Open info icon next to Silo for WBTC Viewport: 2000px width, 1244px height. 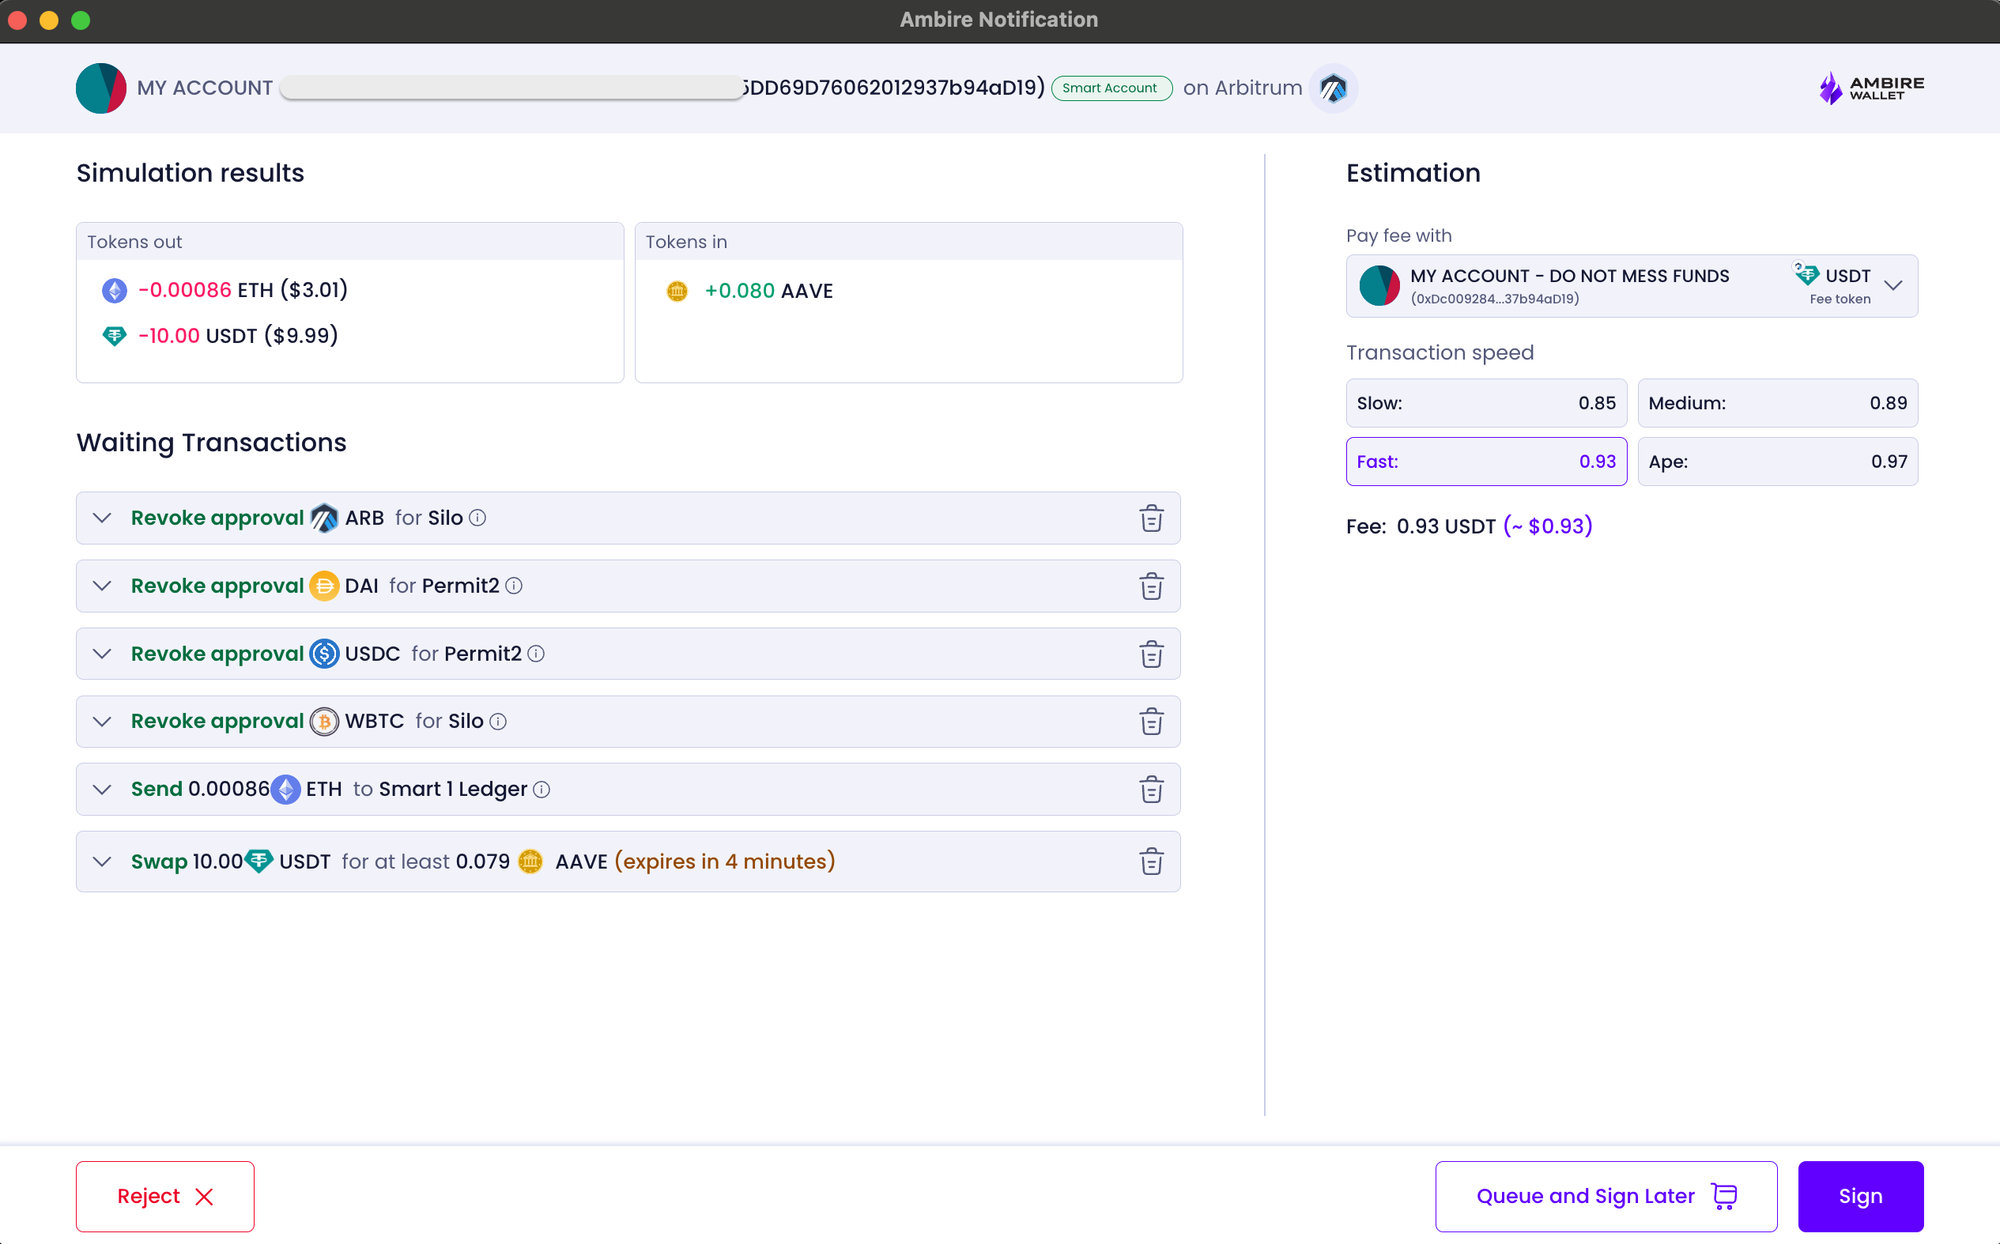498,722
